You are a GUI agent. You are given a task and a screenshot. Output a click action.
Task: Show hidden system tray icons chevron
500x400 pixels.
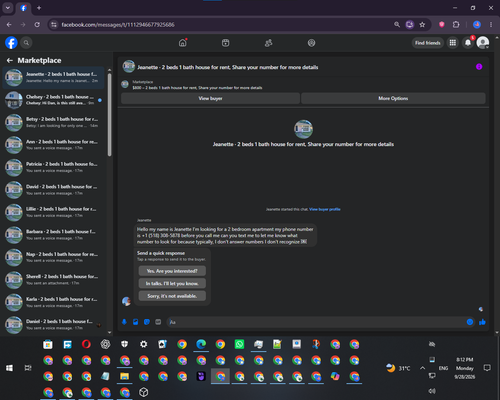[x=422, y=368]
